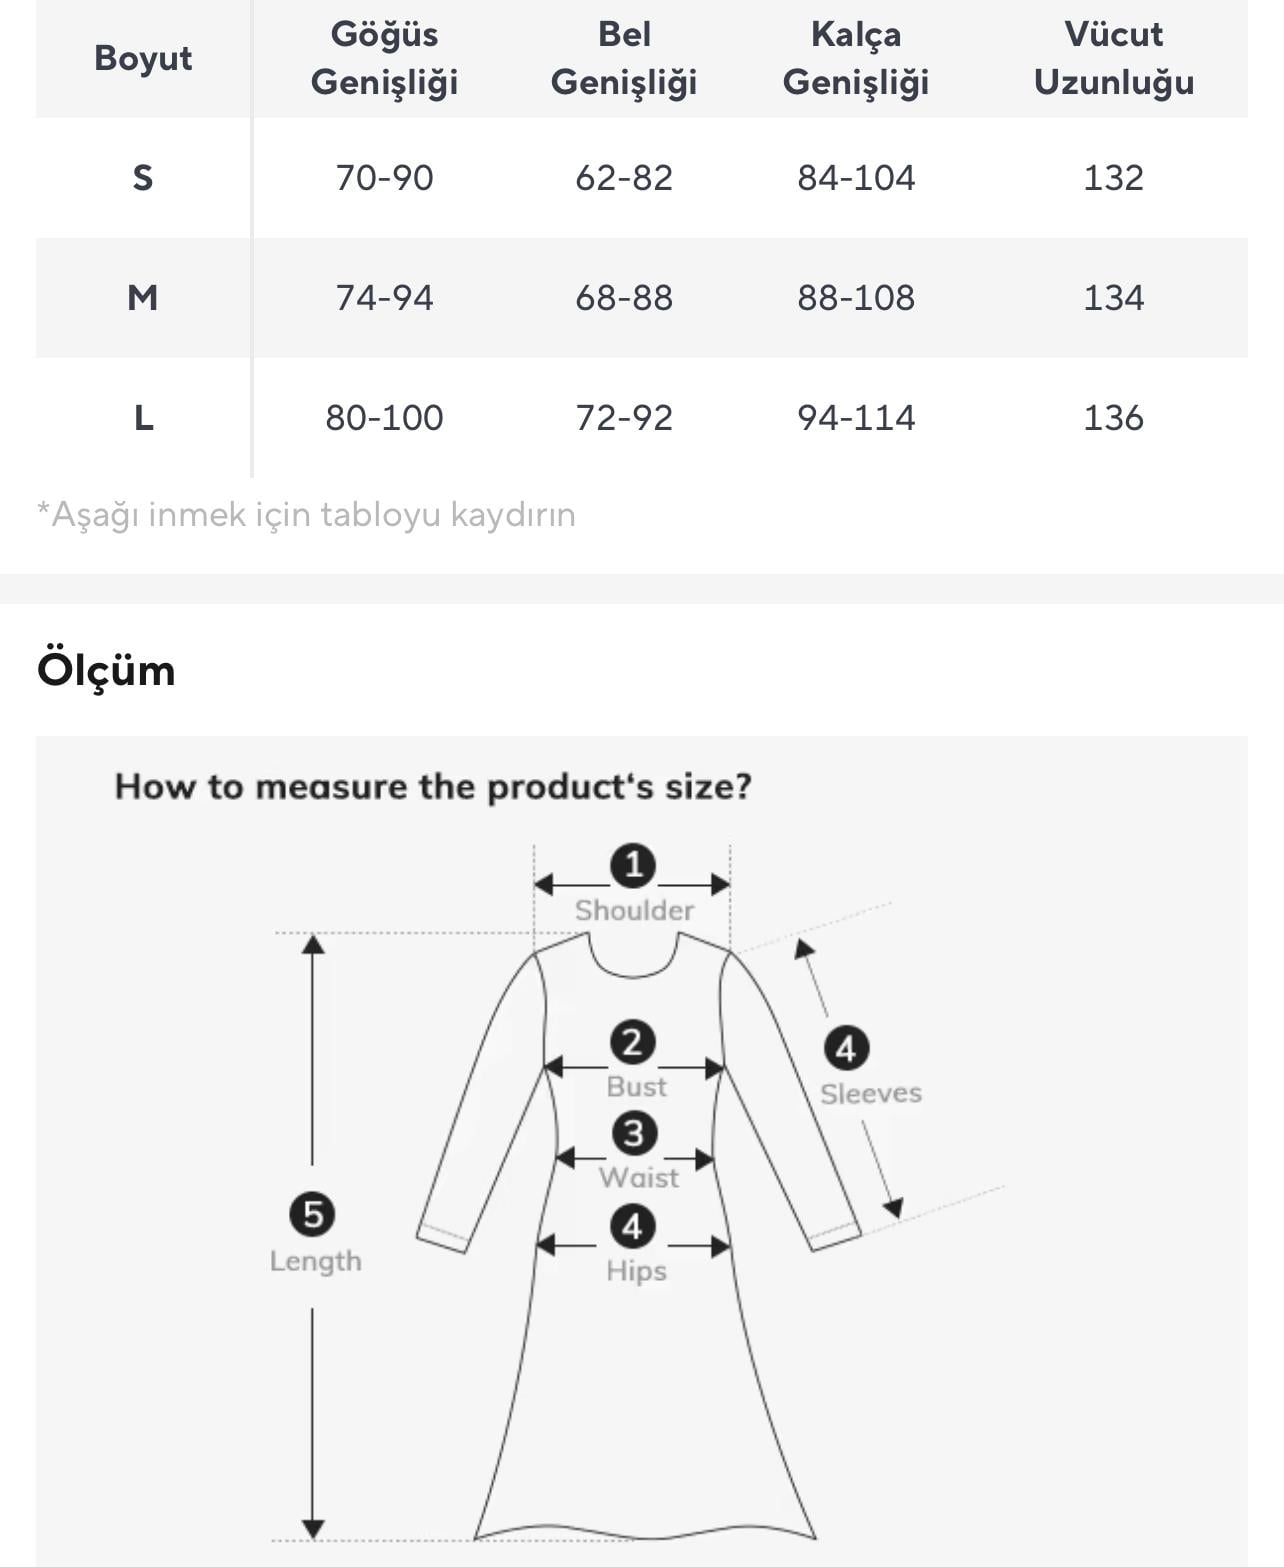Click the Vücut Uzunluğu column header
This screenshot has width=1284, height=1567.
1113,58
